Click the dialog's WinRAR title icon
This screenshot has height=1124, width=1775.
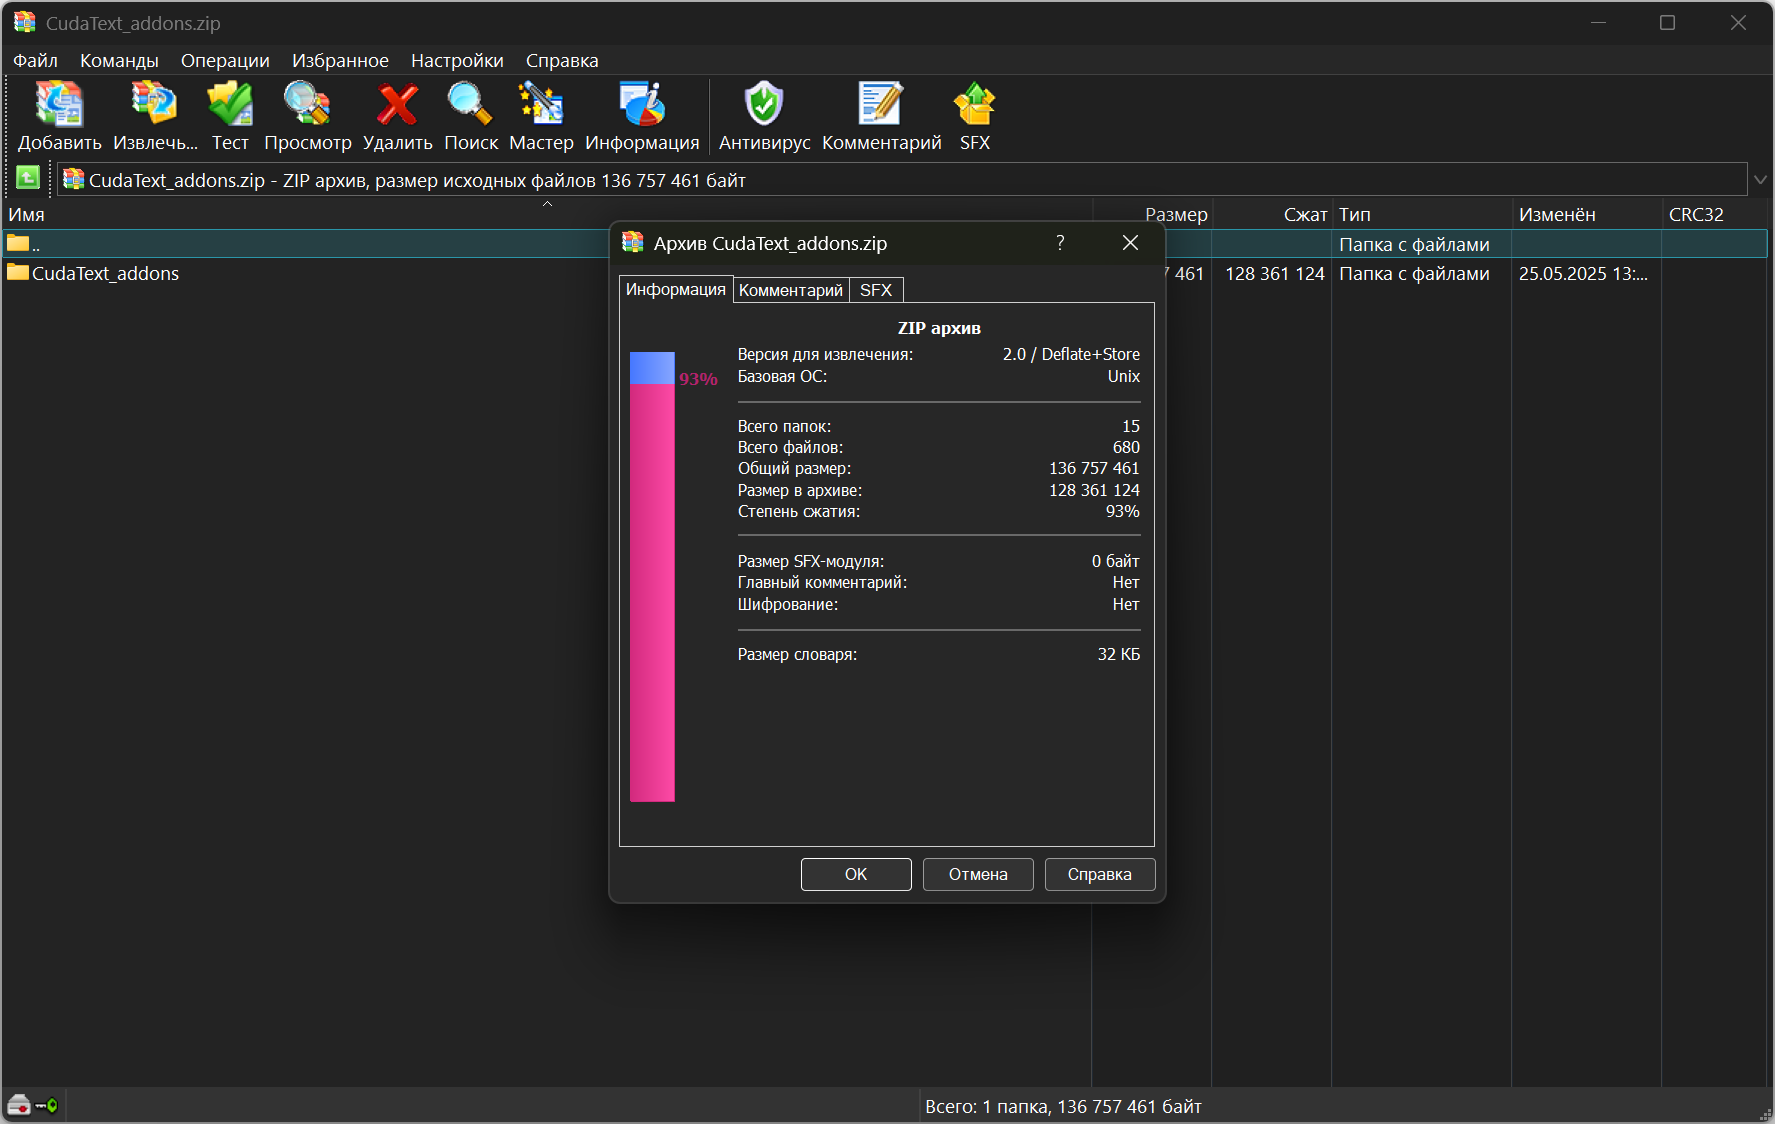pyautogui.click(x=633, y=242)
